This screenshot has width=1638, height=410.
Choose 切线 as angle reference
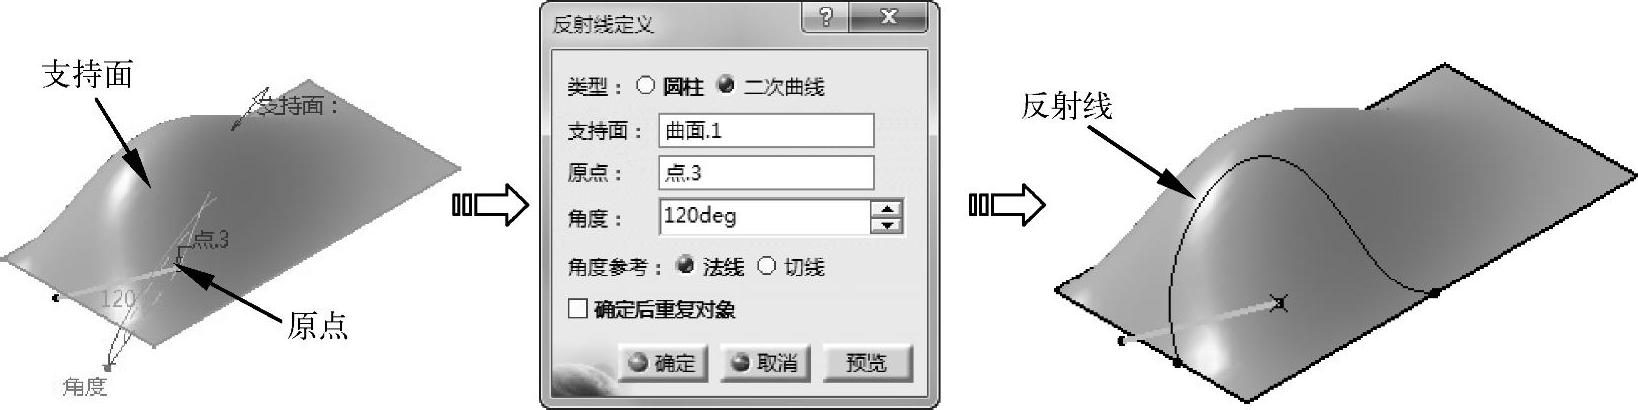[x=767, y=266]
